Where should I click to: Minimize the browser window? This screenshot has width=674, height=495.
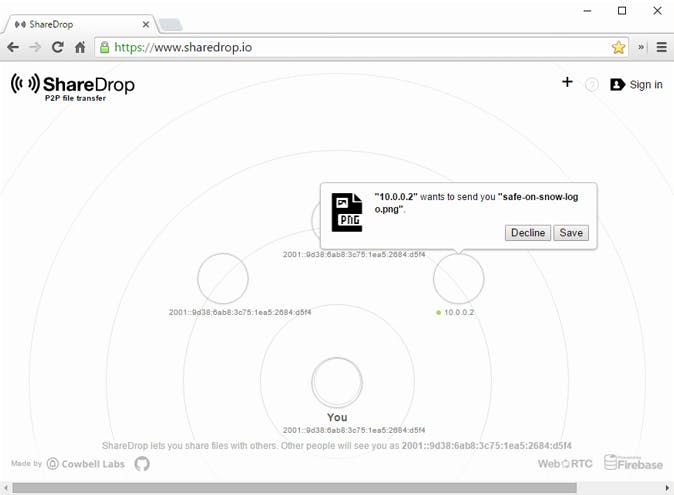click(587, 11)
